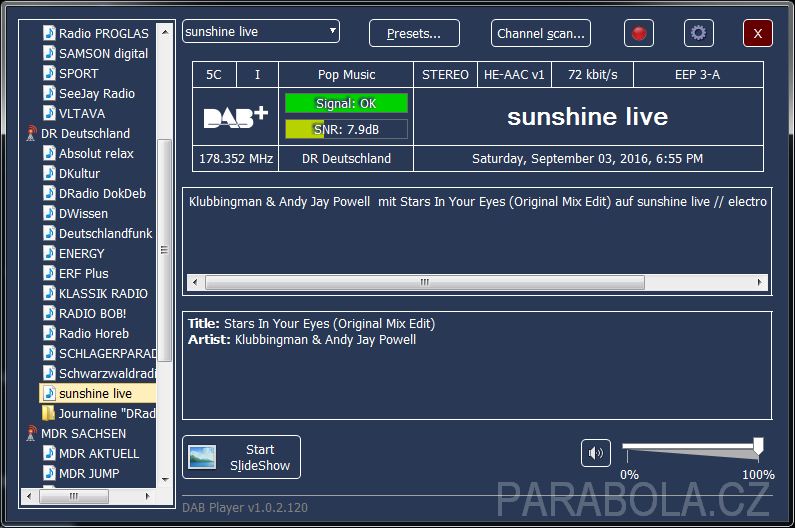
Task: Click the music note icon beside DRadio DokDeb
Action: (x=49, y=193)
